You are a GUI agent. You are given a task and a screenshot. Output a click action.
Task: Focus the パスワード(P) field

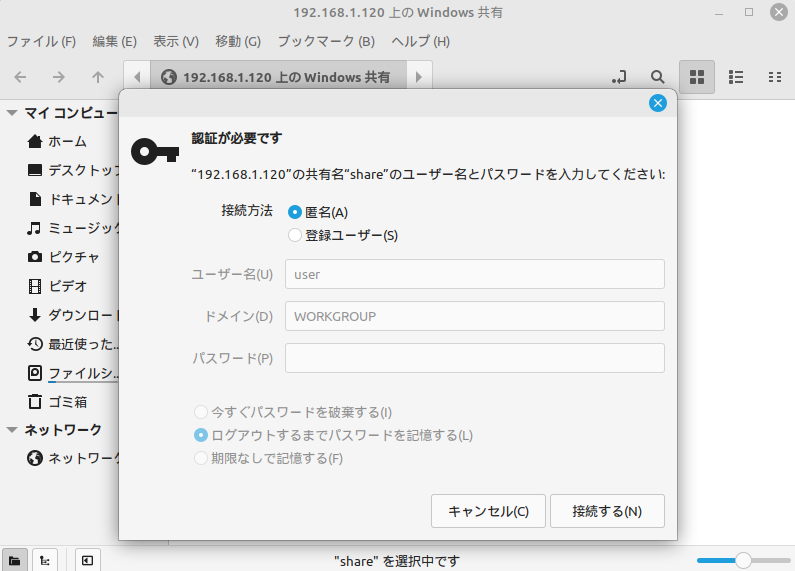[x=475, y=358]
